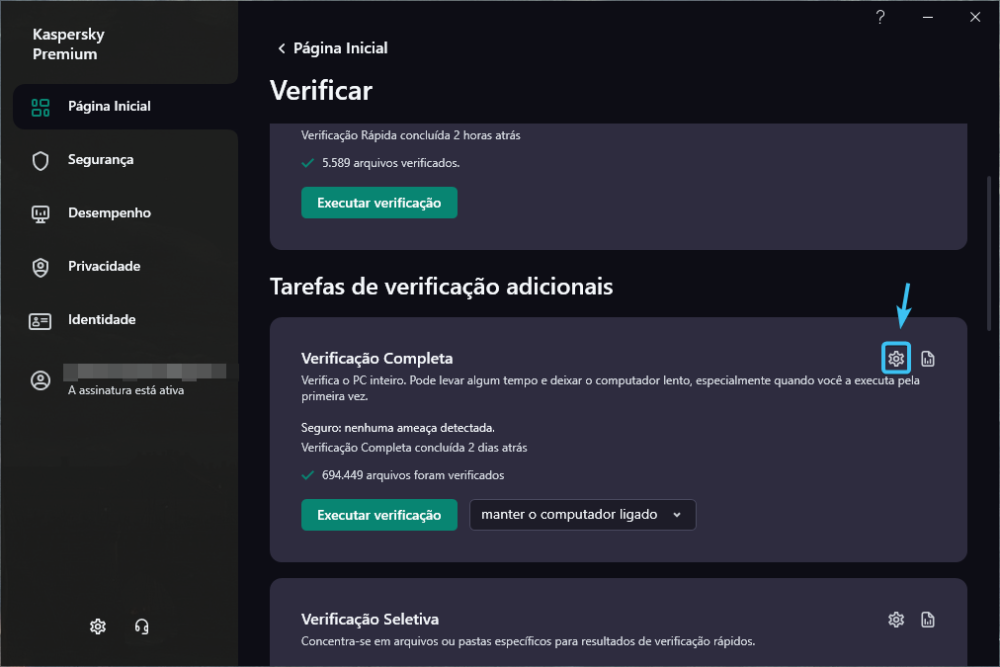Open Verificação Completa settings gear
1000x667 pixels.
(x=896, y=358)
